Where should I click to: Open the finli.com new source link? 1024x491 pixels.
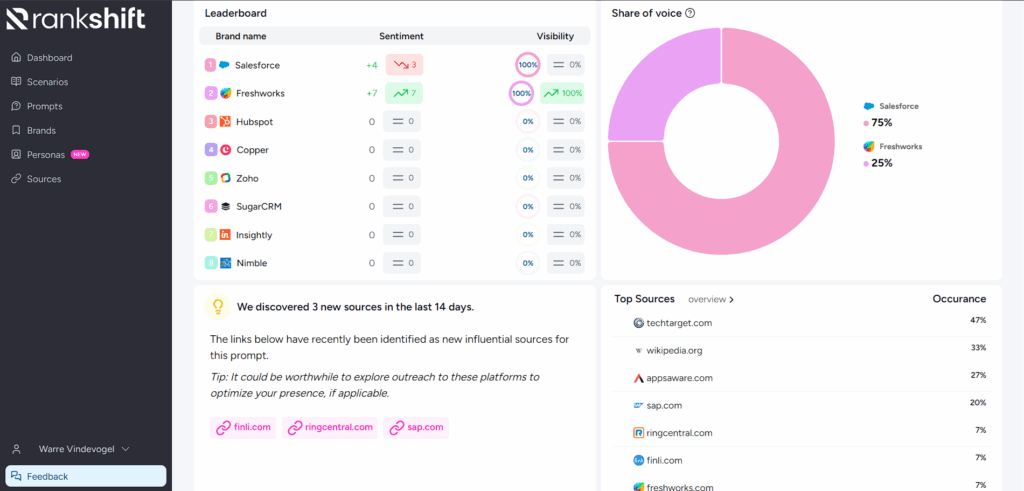click(x=243, y=428)
